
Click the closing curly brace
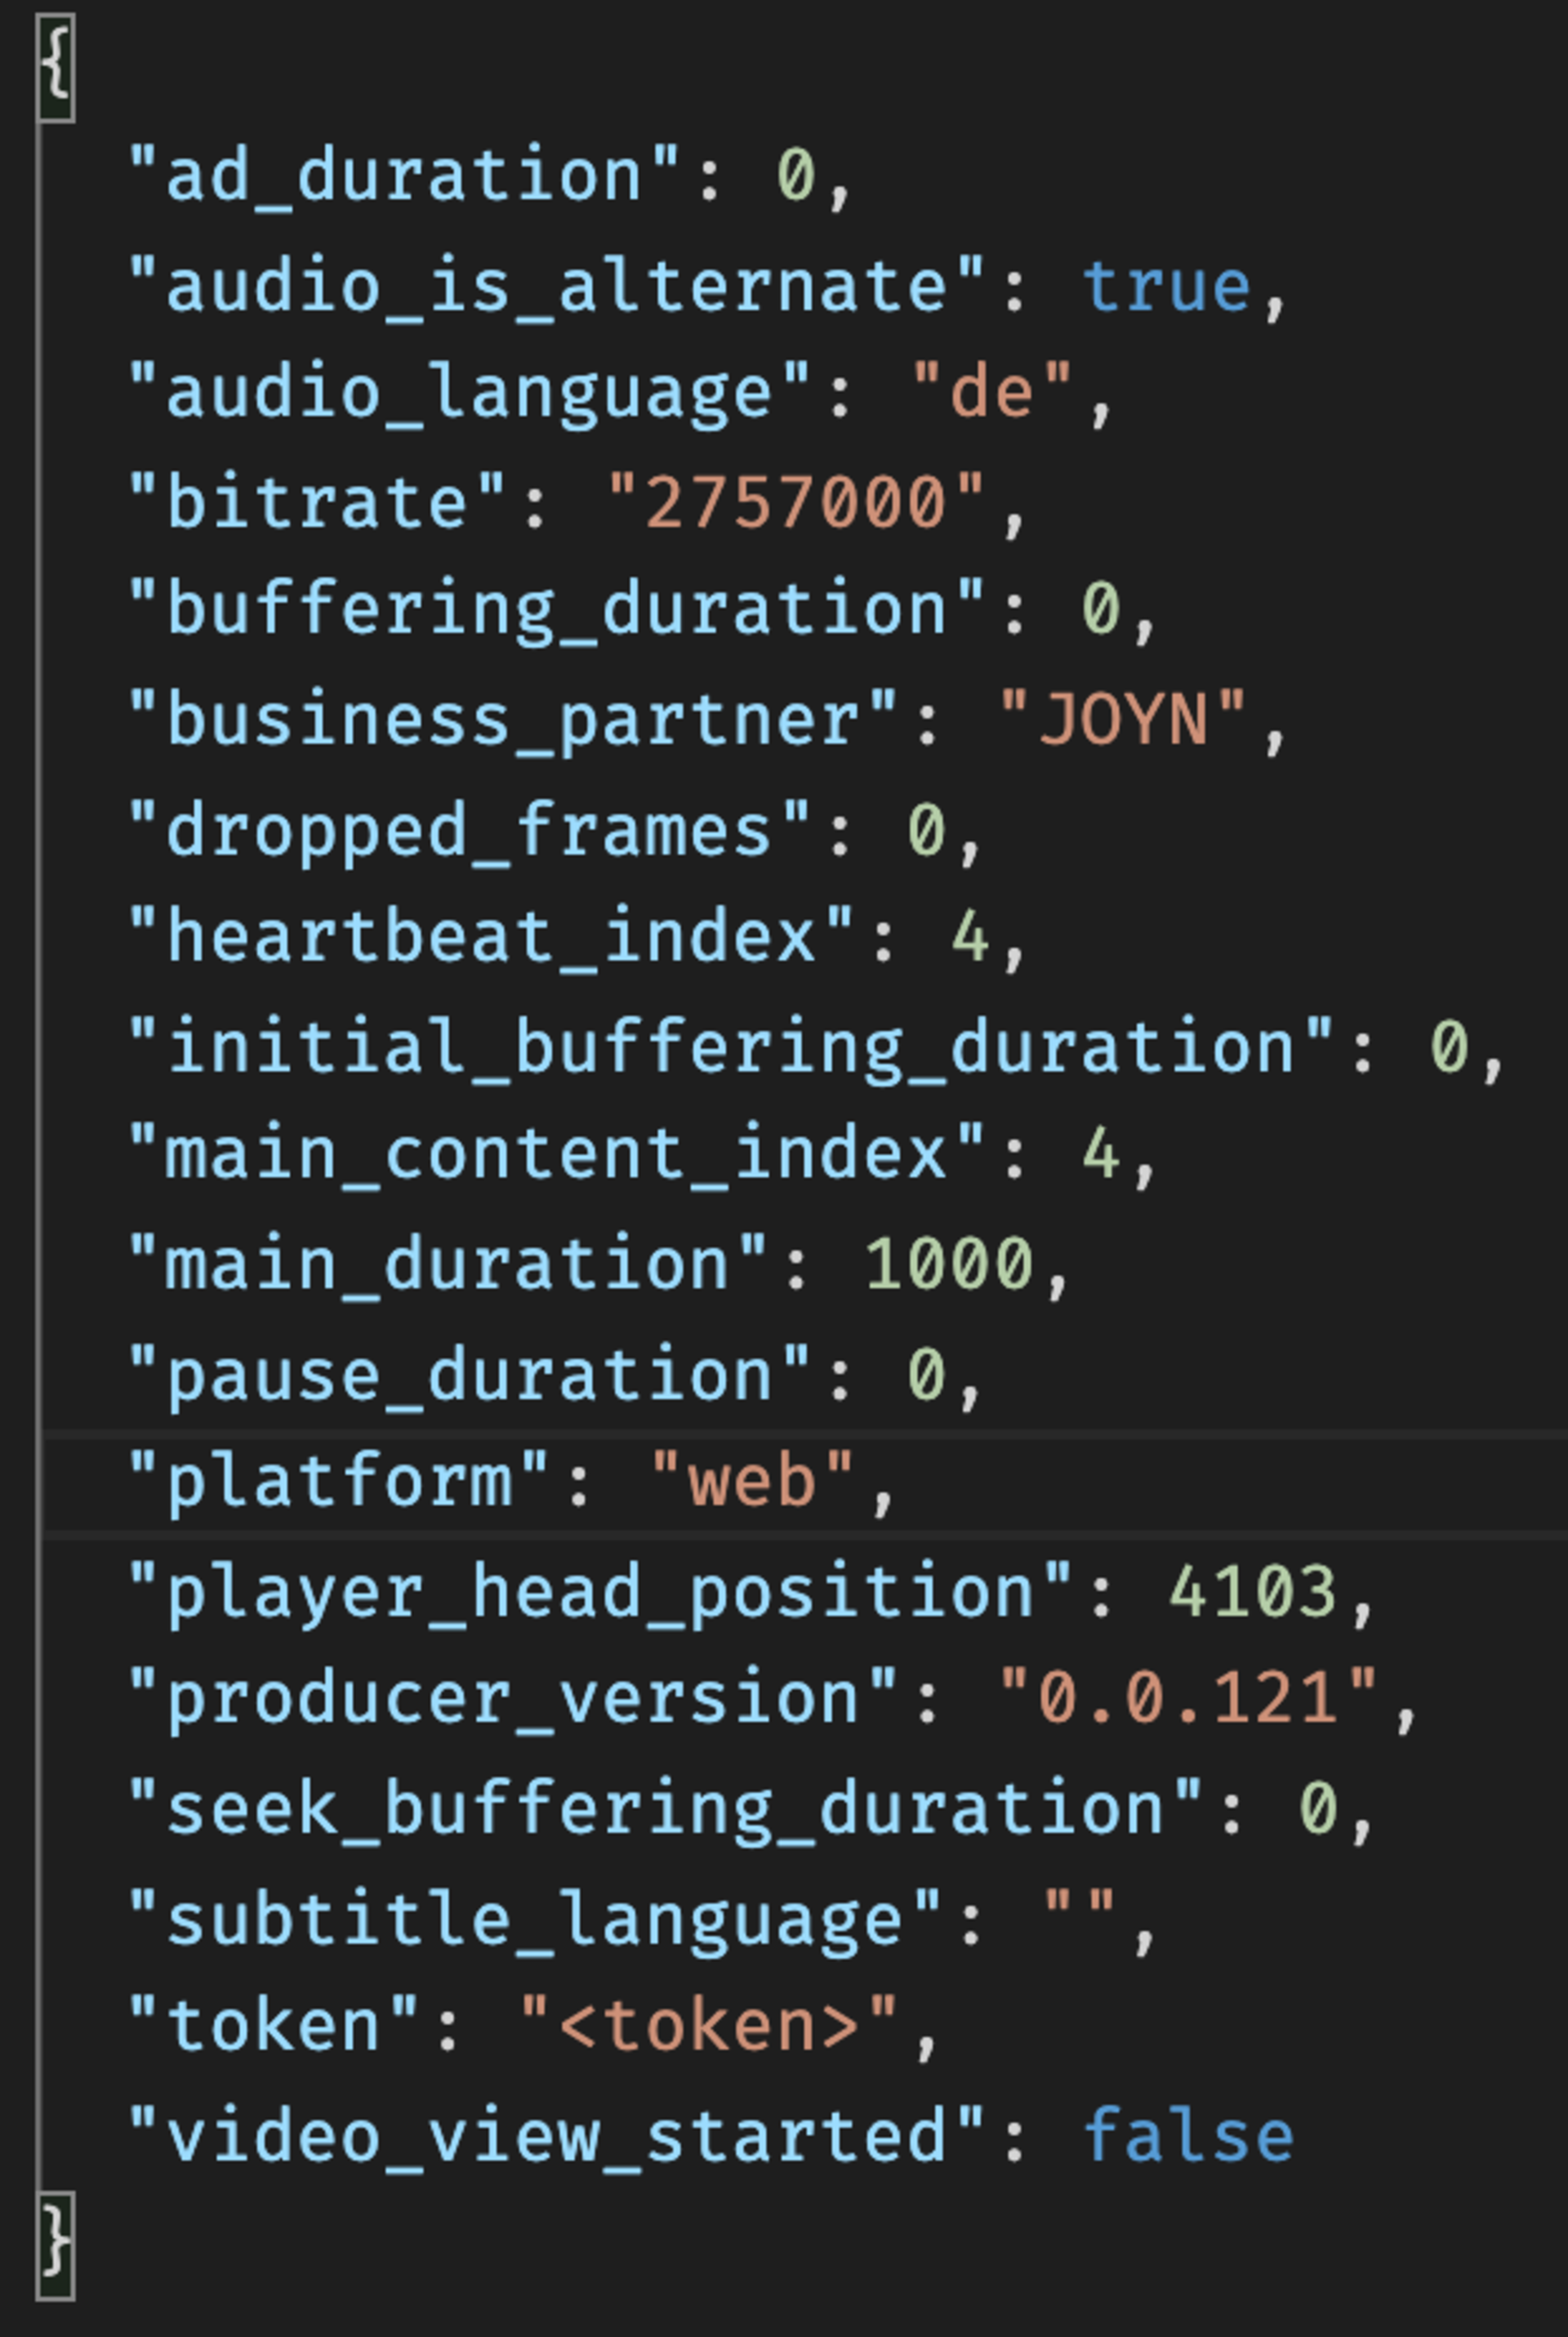click(56, 2243)
